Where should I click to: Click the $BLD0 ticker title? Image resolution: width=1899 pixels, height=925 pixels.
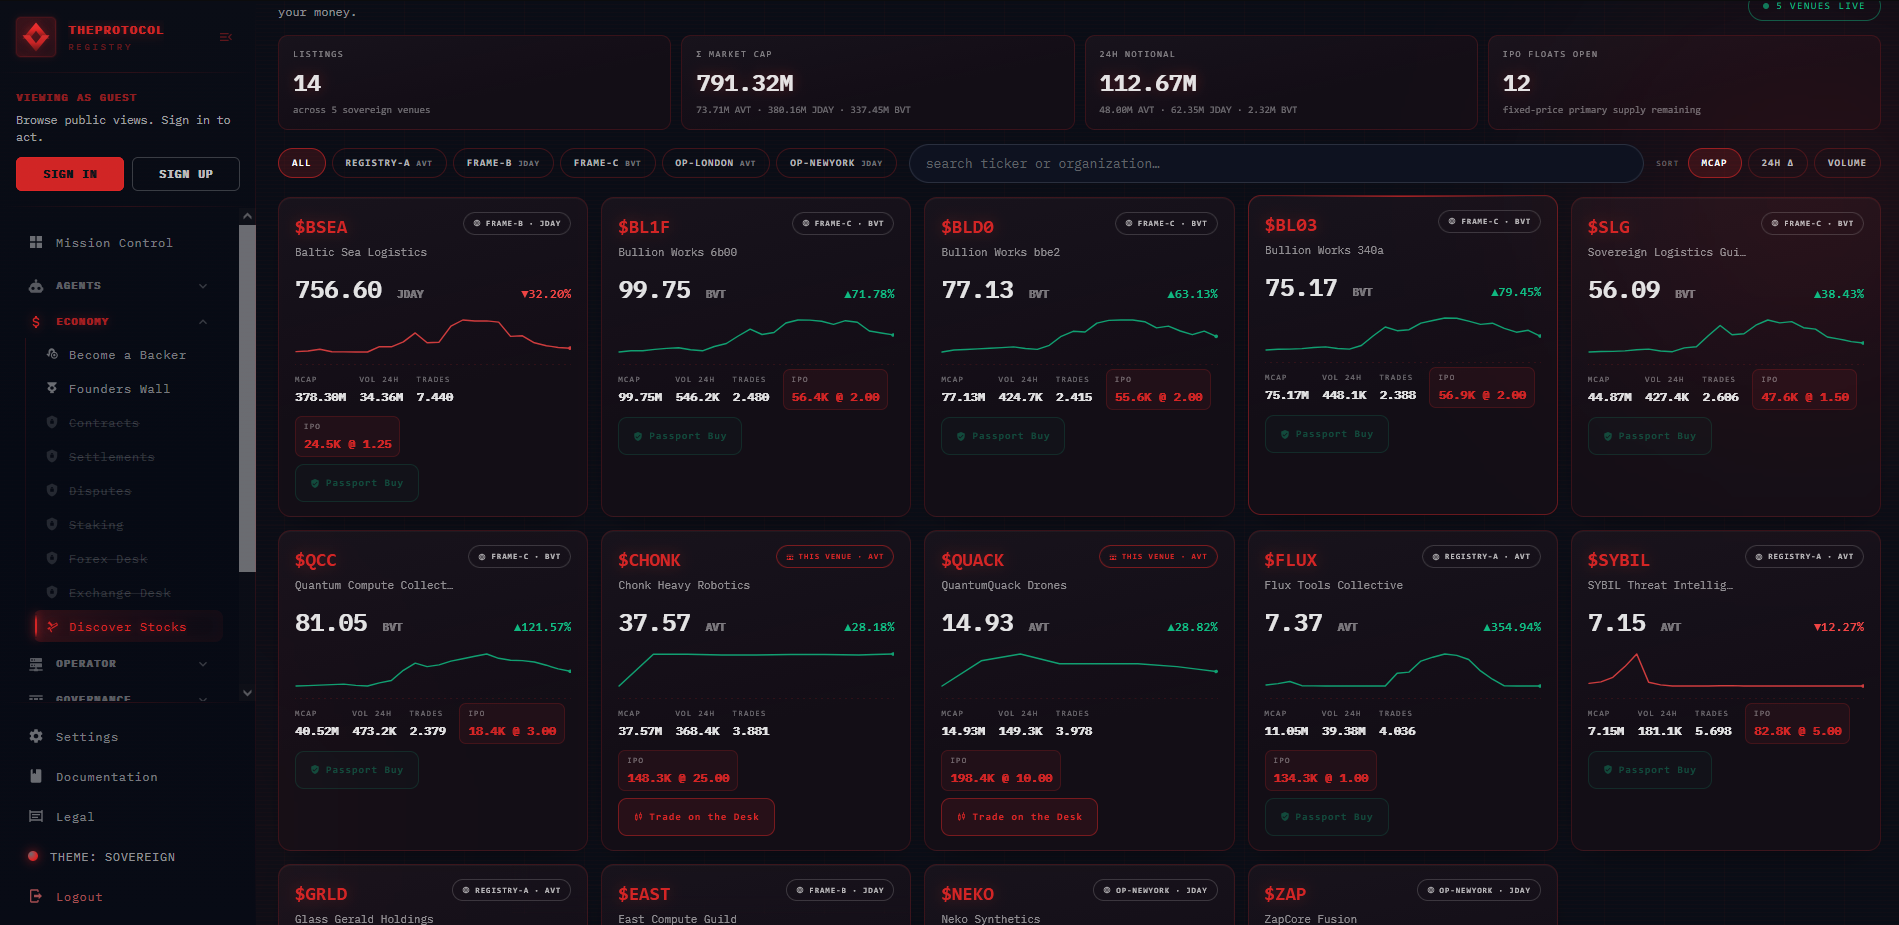click(967, 227)
